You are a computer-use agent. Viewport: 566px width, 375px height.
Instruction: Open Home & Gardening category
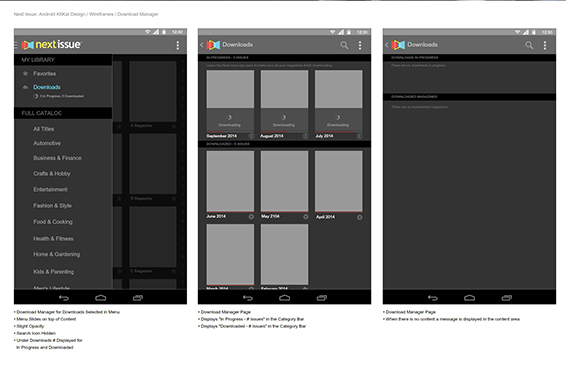pyautogui.click(x=57, y=254)
